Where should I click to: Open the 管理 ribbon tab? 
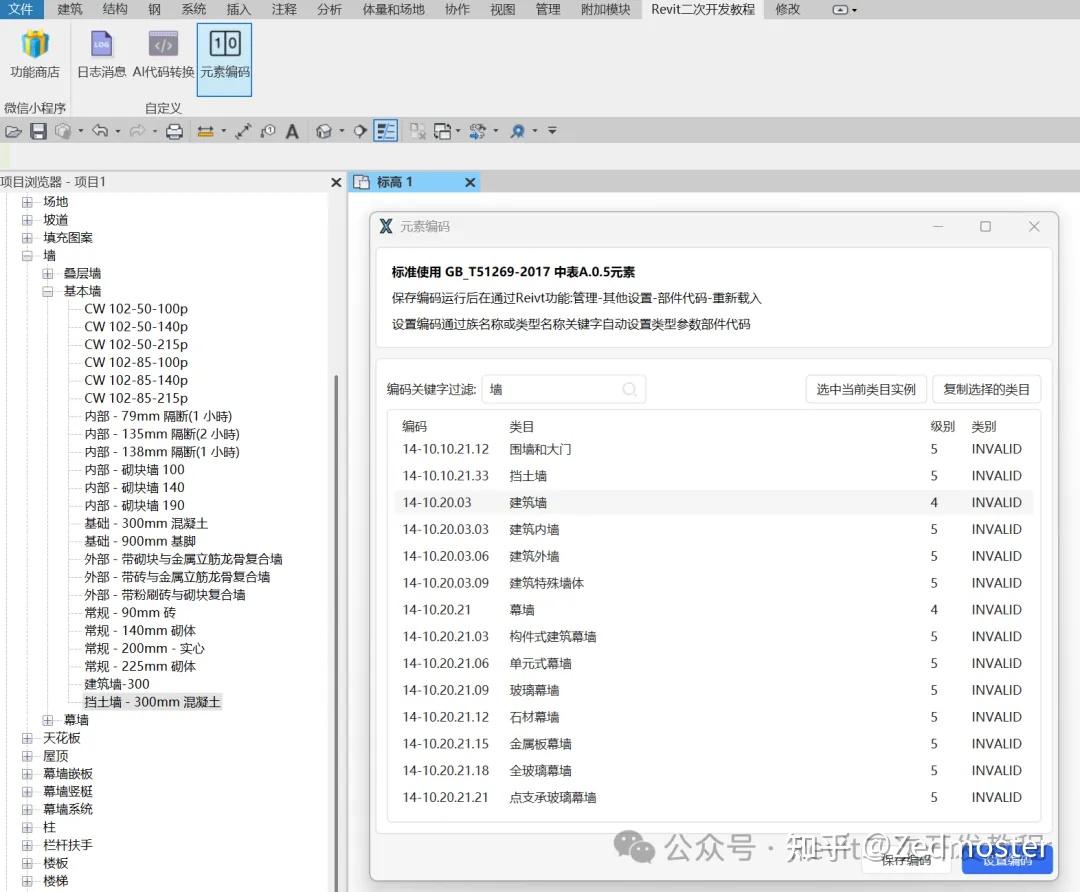pyautogui.click(x=547, y=10)
